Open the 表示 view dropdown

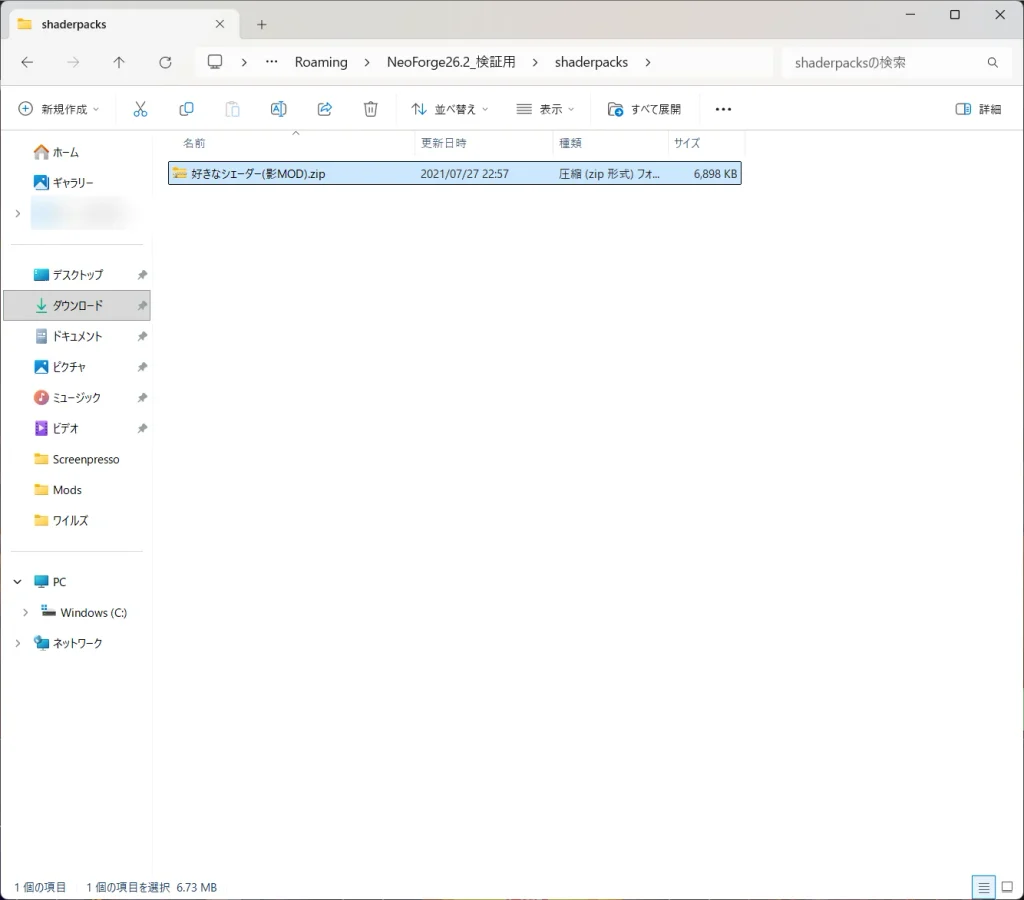(545, 109)
